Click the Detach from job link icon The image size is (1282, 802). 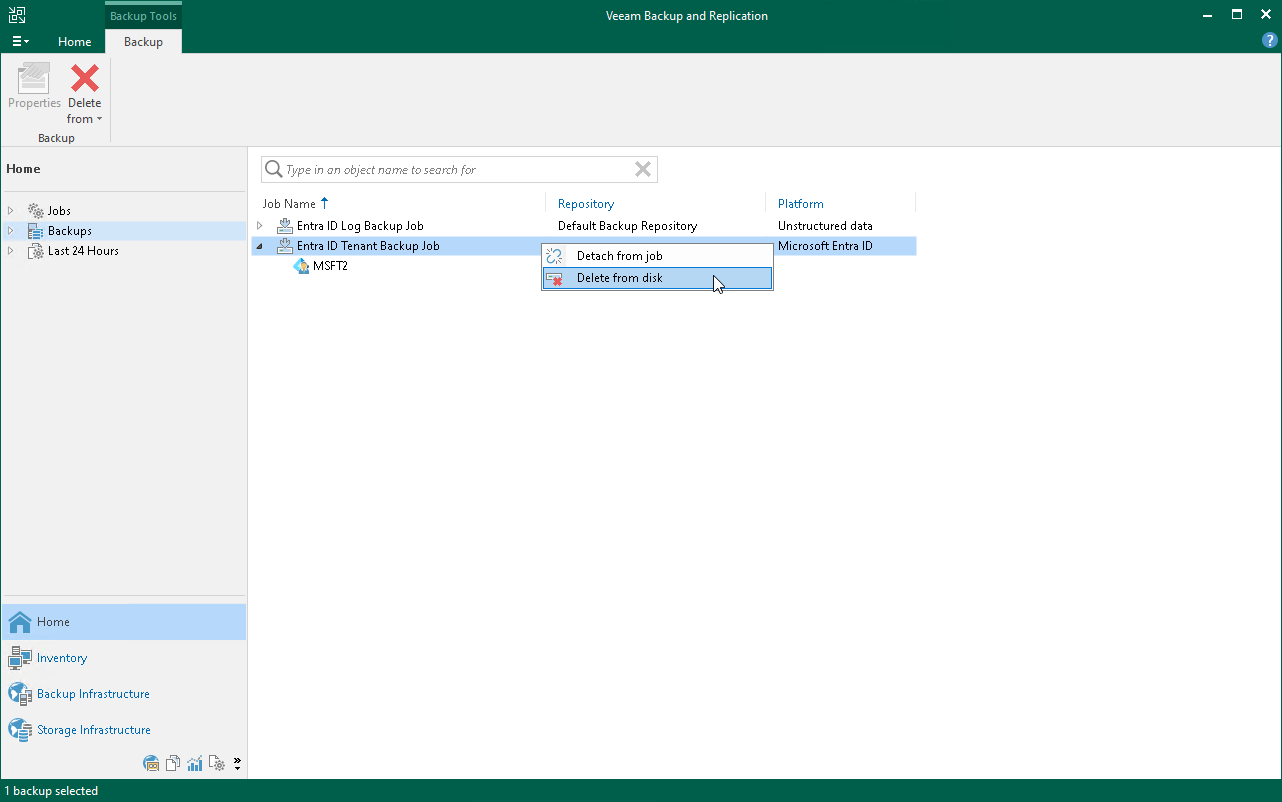point(554,256)
